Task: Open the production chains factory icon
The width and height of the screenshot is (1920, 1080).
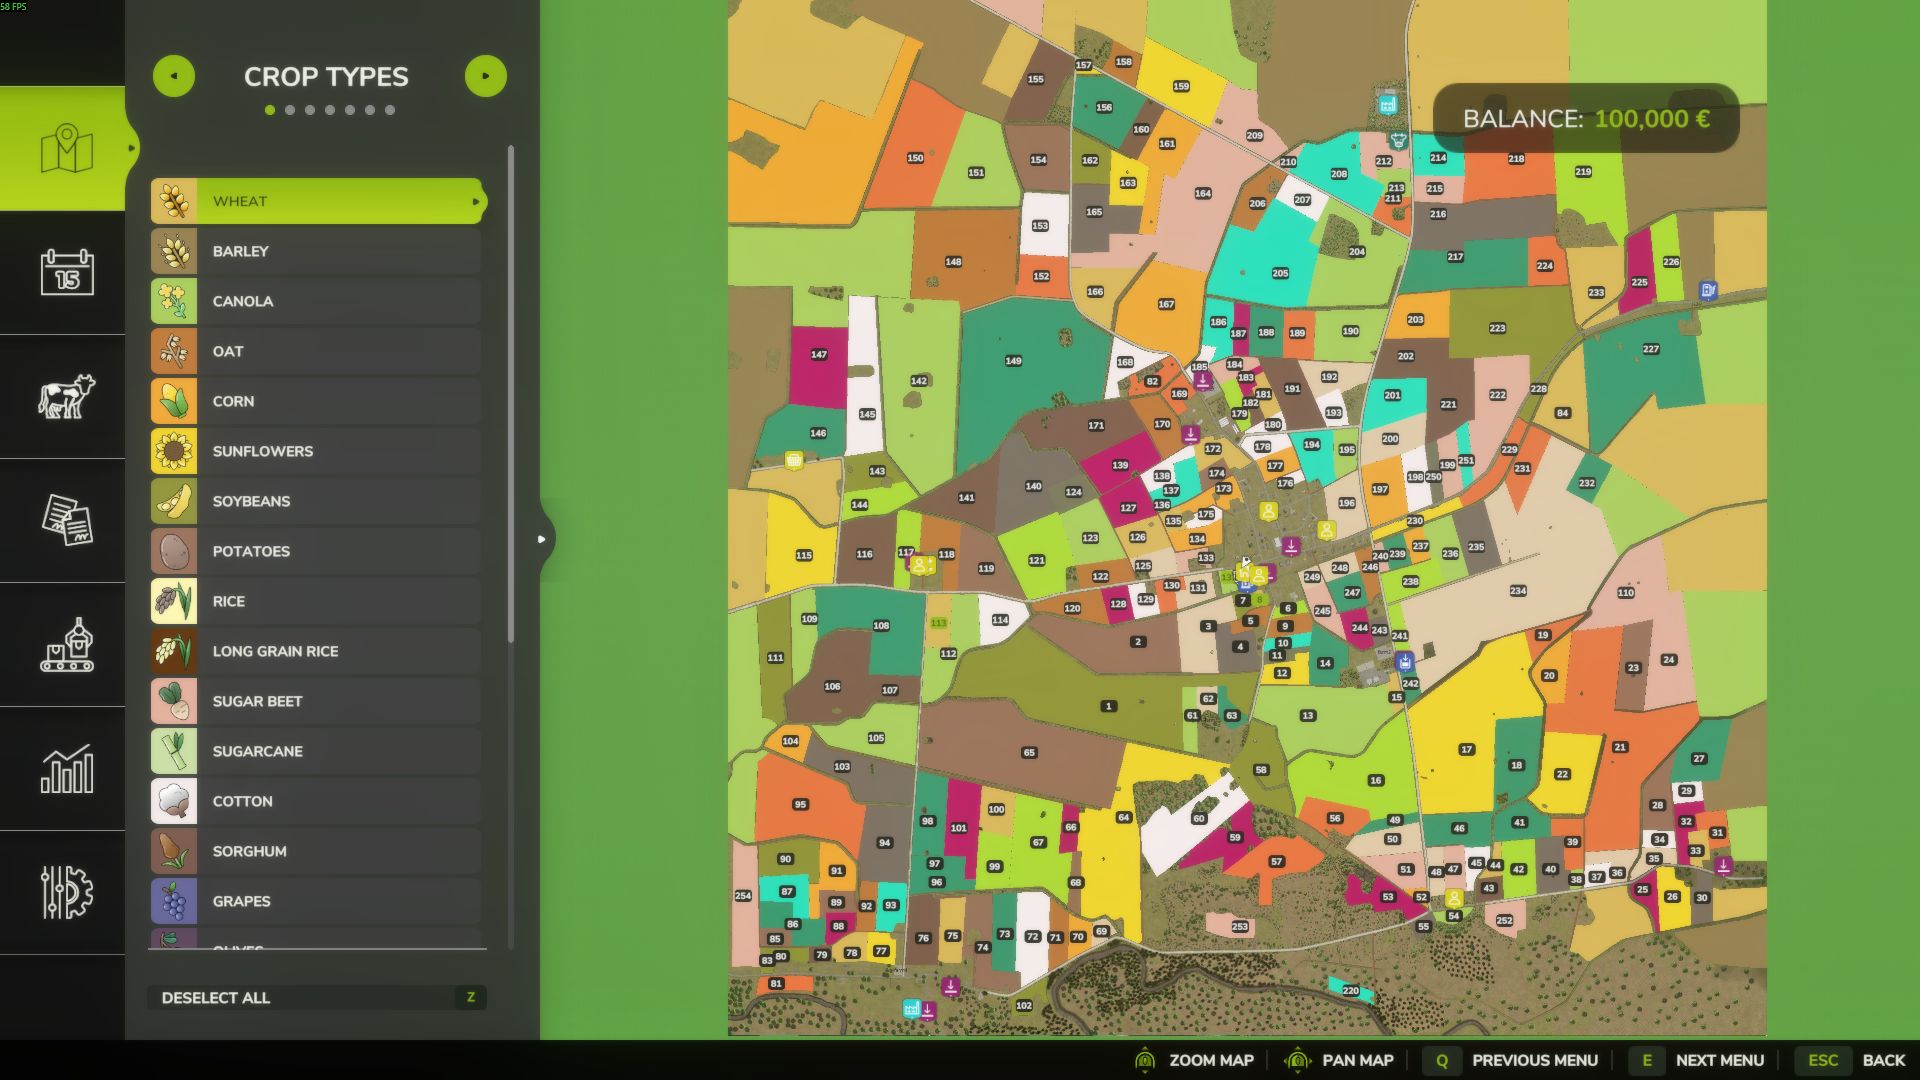Action: point(66,644)
